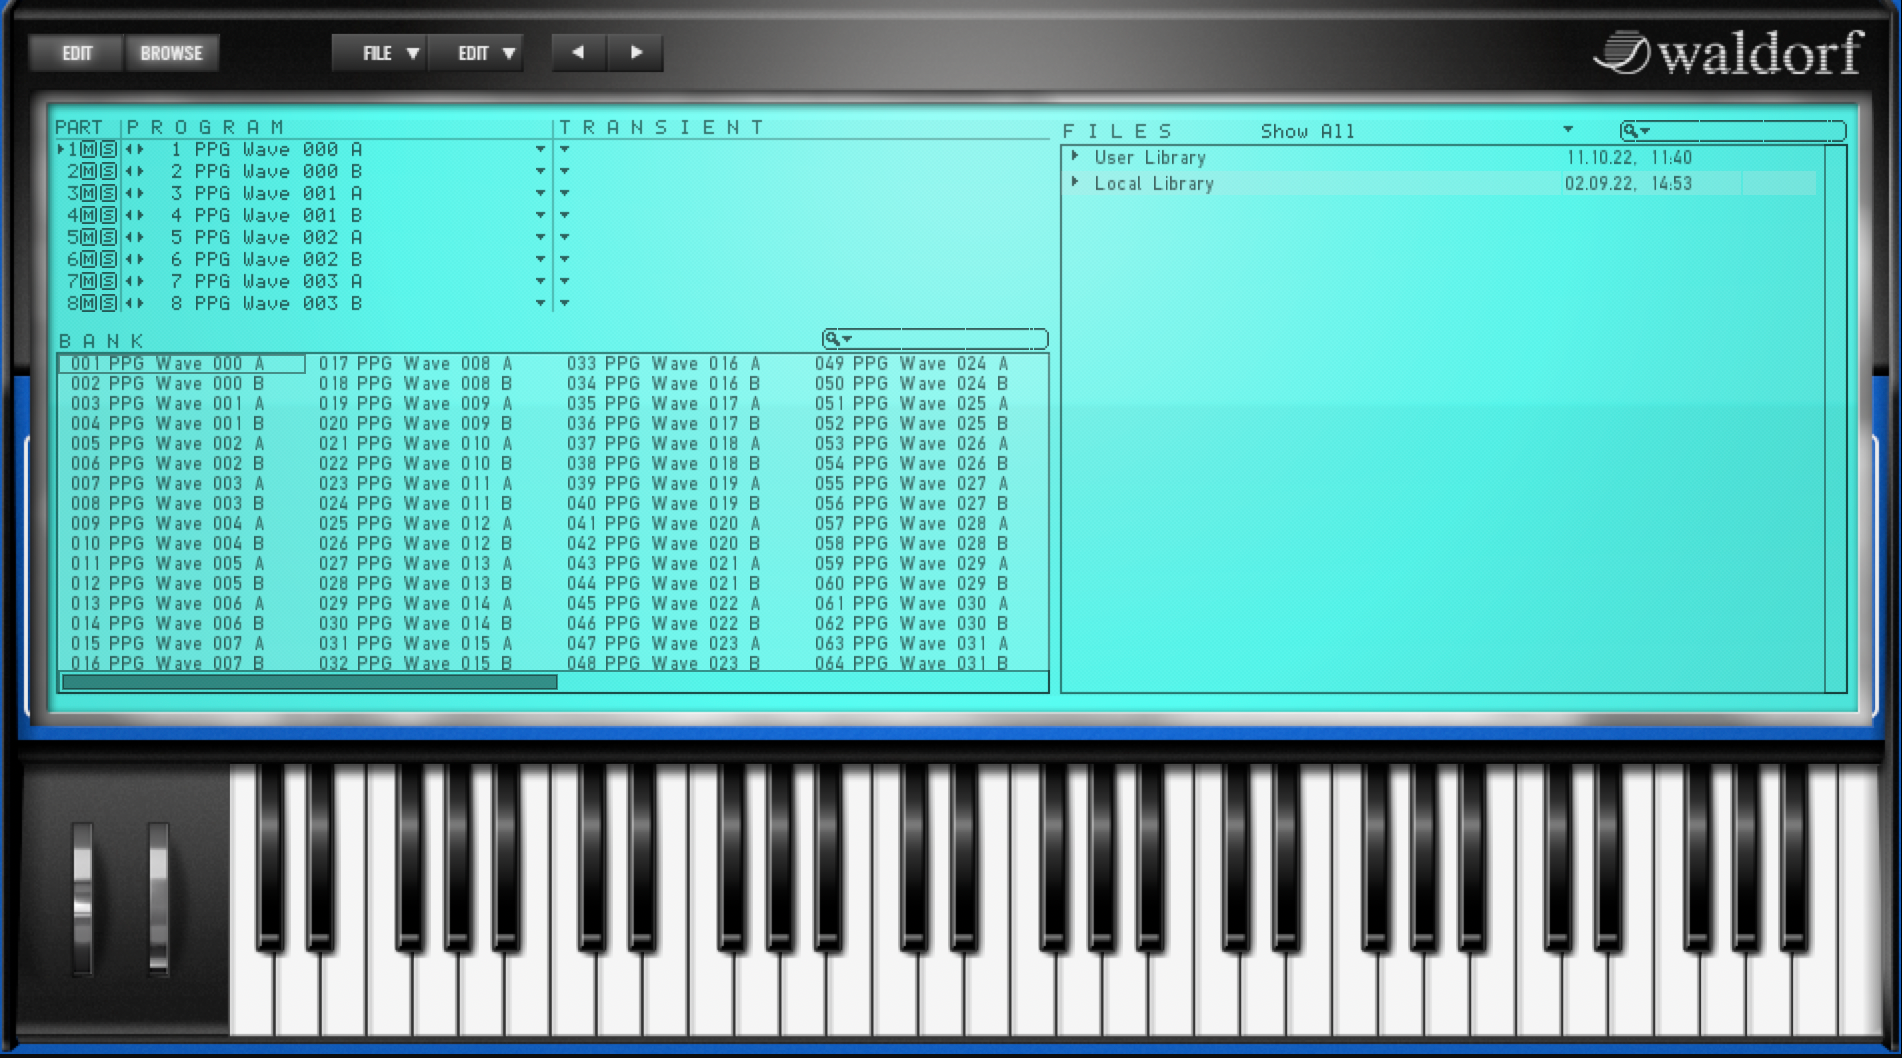This screenshot has width=1902, height=1058.
Task: Click the part indicator arrow beside part 1
Action: click(61, 149)
